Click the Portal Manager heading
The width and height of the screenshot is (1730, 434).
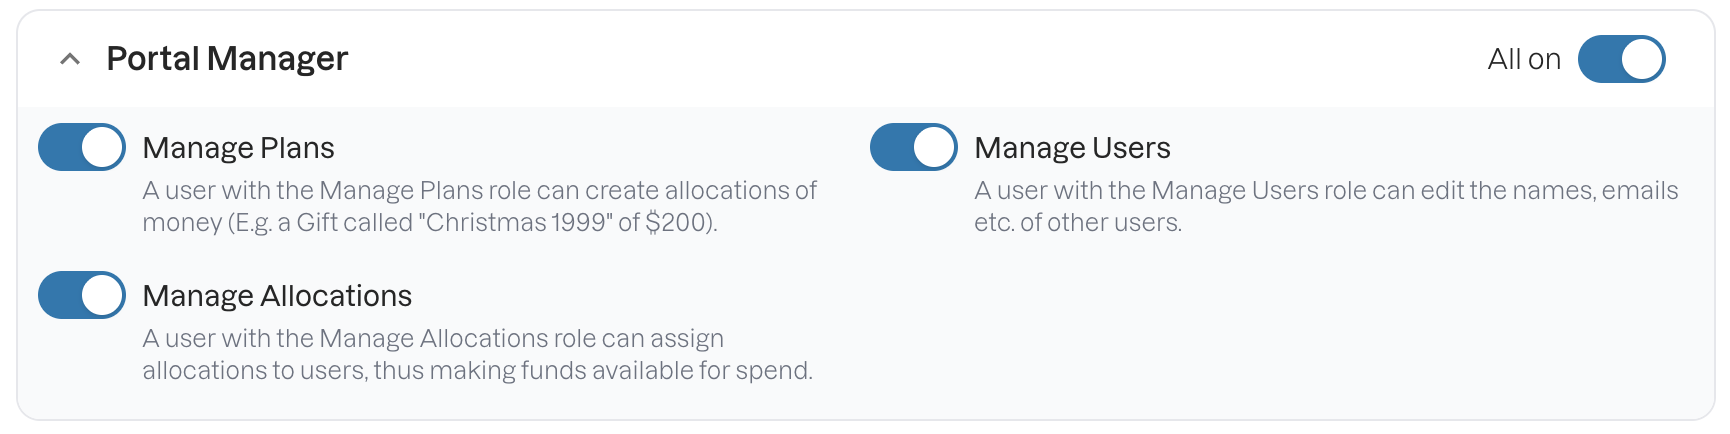click(x=227, y=59)
